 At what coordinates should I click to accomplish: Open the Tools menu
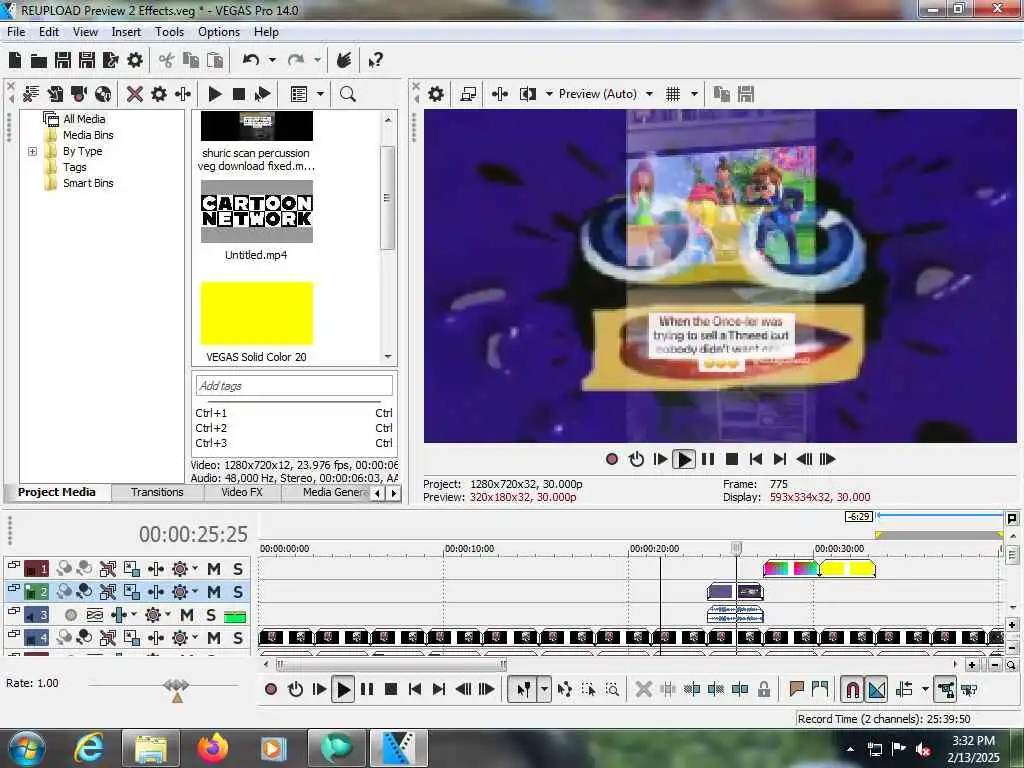point(169,32)
